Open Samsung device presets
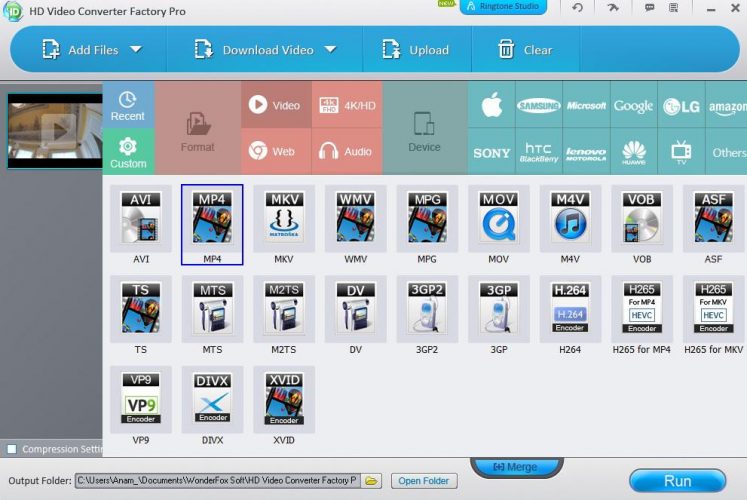 point(539,105)
